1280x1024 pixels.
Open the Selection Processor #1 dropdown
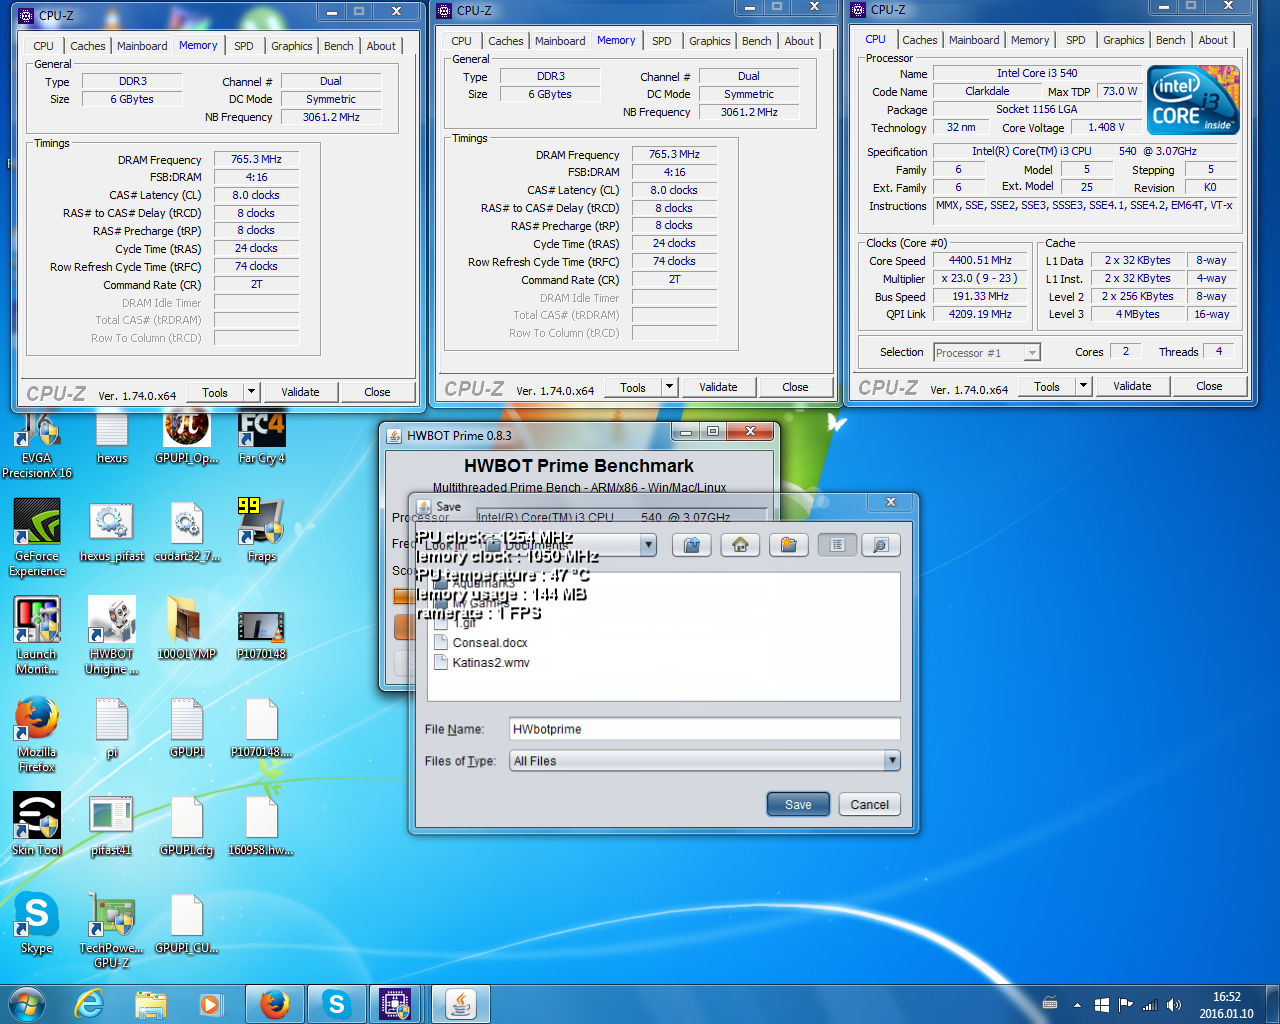pyautogui.click(x=1032, y=352)
